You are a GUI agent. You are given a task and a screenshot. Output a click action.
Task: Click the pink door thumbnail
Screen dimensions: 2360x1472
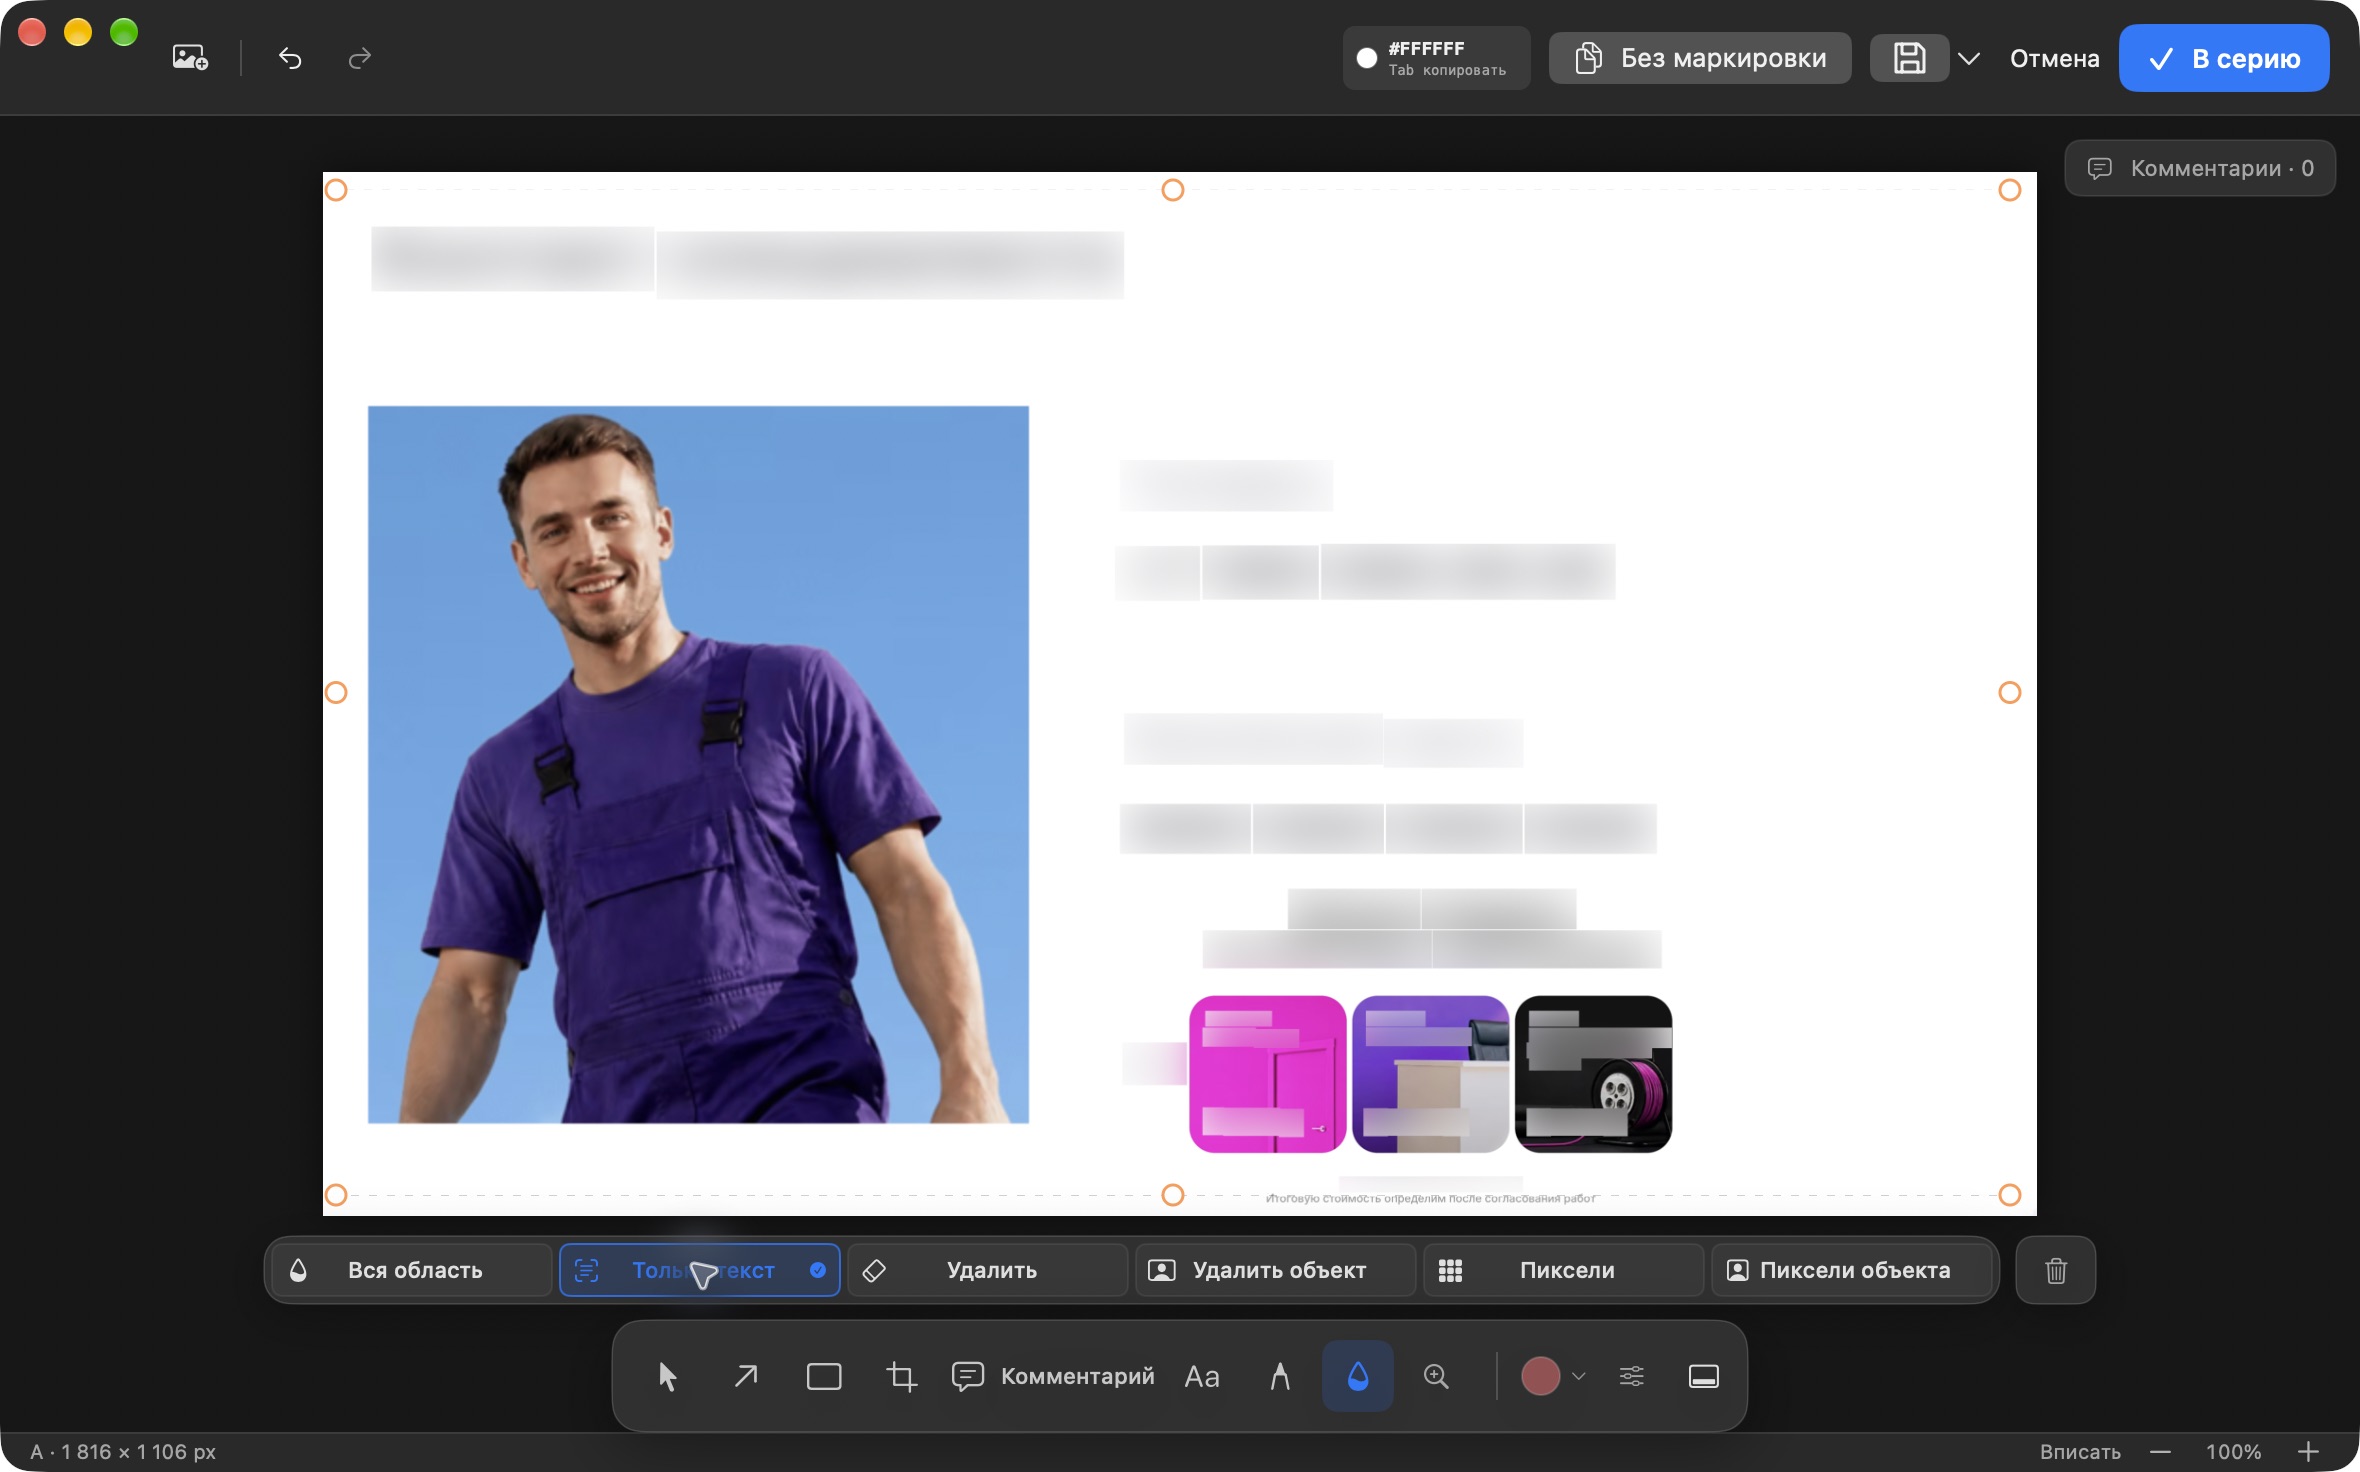pos(1267,1074)
